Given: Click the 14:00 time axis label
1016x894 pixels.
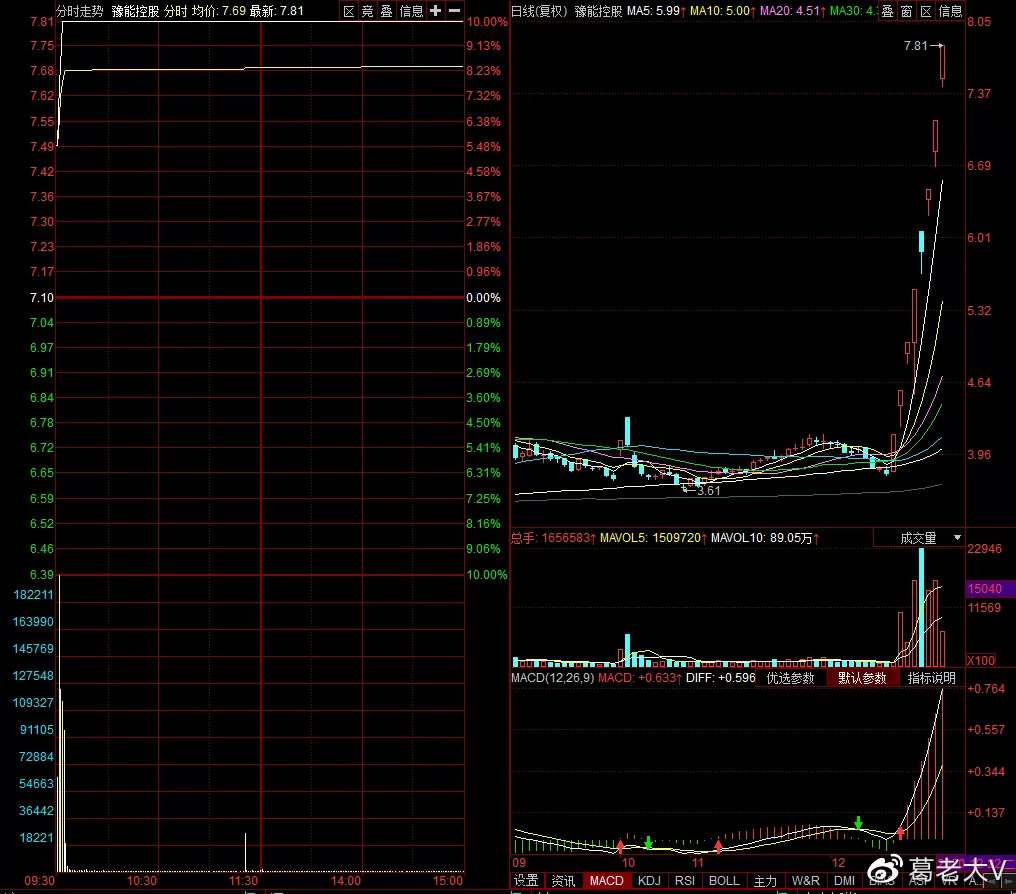Looking at the screenshot, I should (x=346, y=880).
